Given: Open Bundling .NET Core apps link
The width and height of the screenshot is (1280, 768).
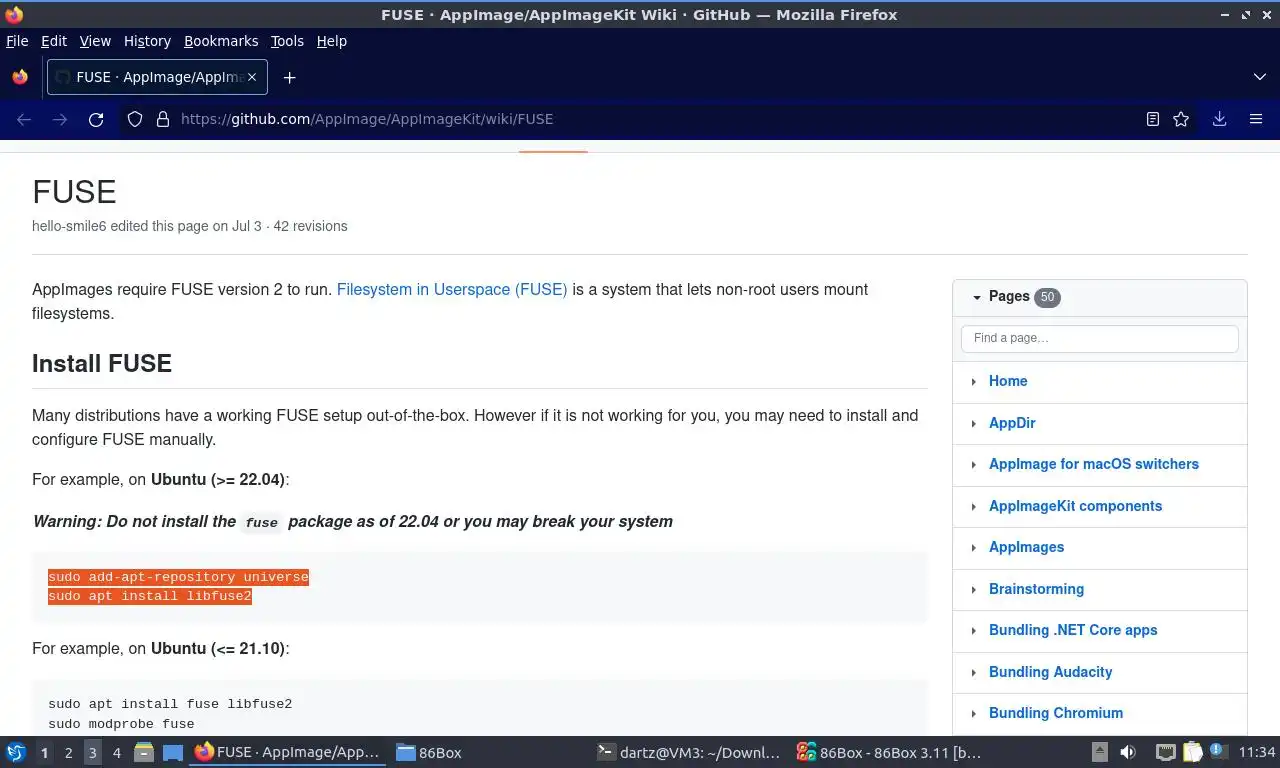Looking at the screenshot, I should [1073, 630].
